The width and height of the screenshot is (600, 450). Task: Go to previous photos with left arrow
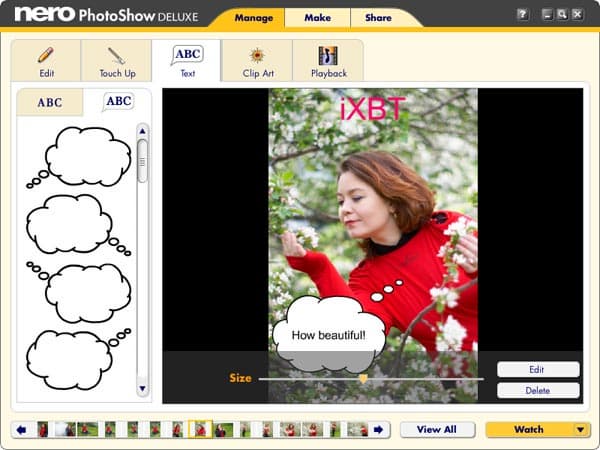[21, 430]
